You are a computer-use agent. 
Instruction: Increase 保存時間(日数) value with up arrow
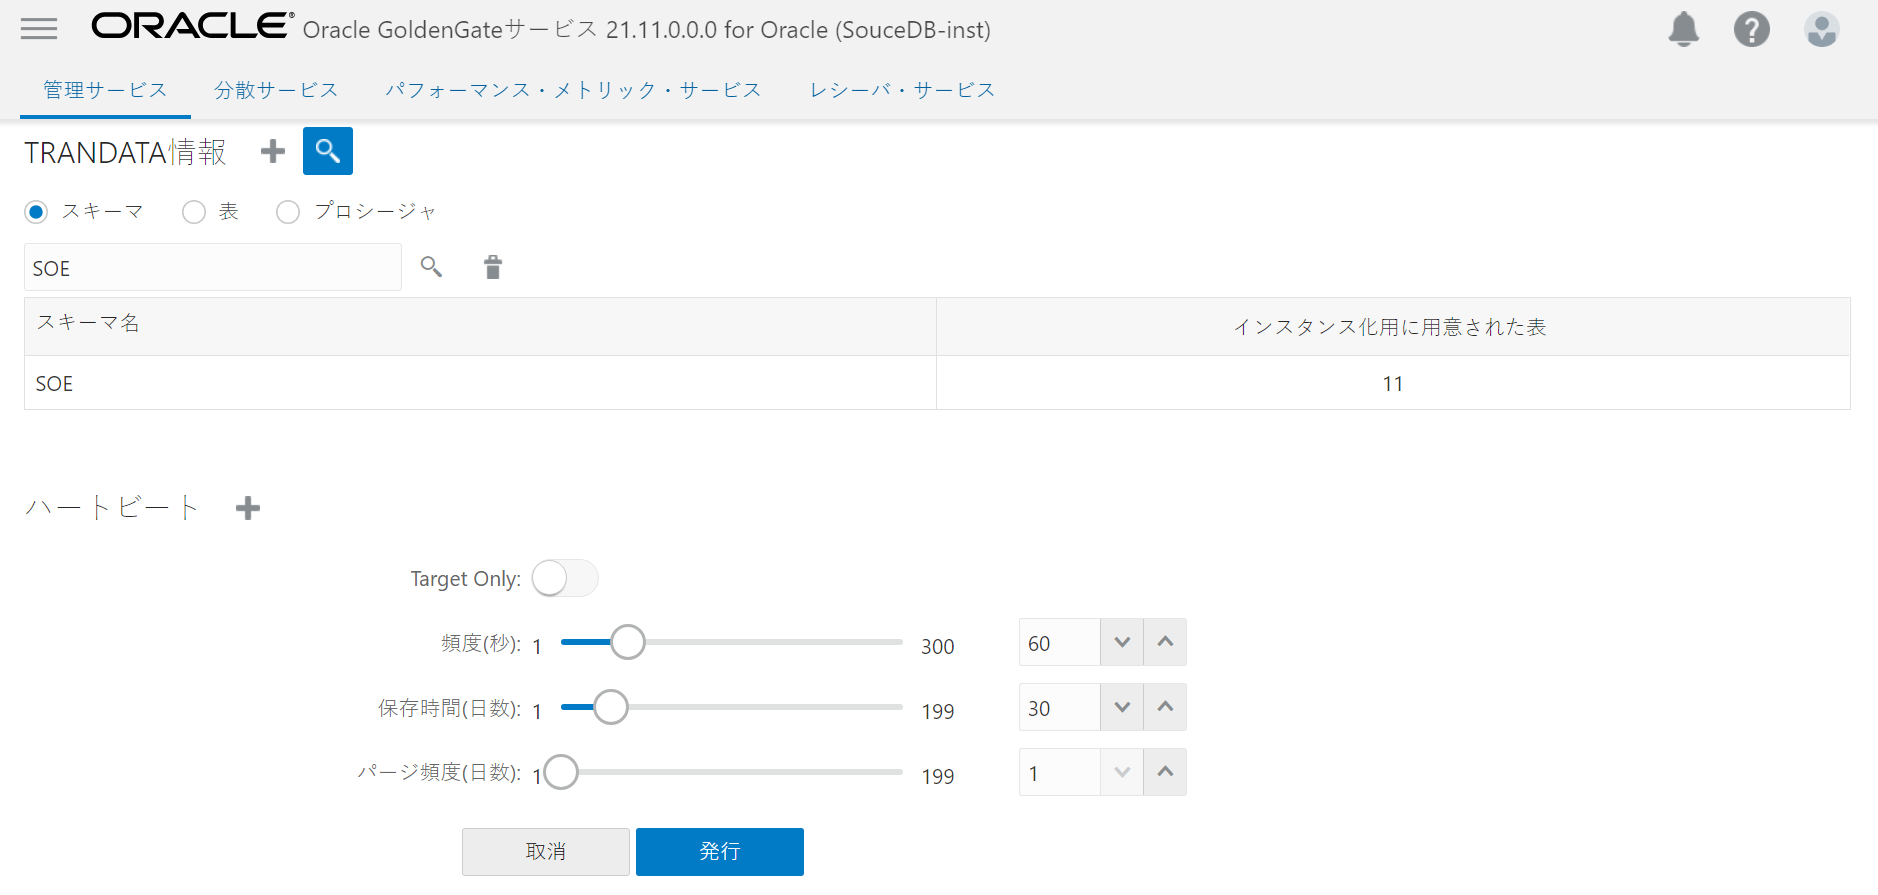pos(1165,707)
